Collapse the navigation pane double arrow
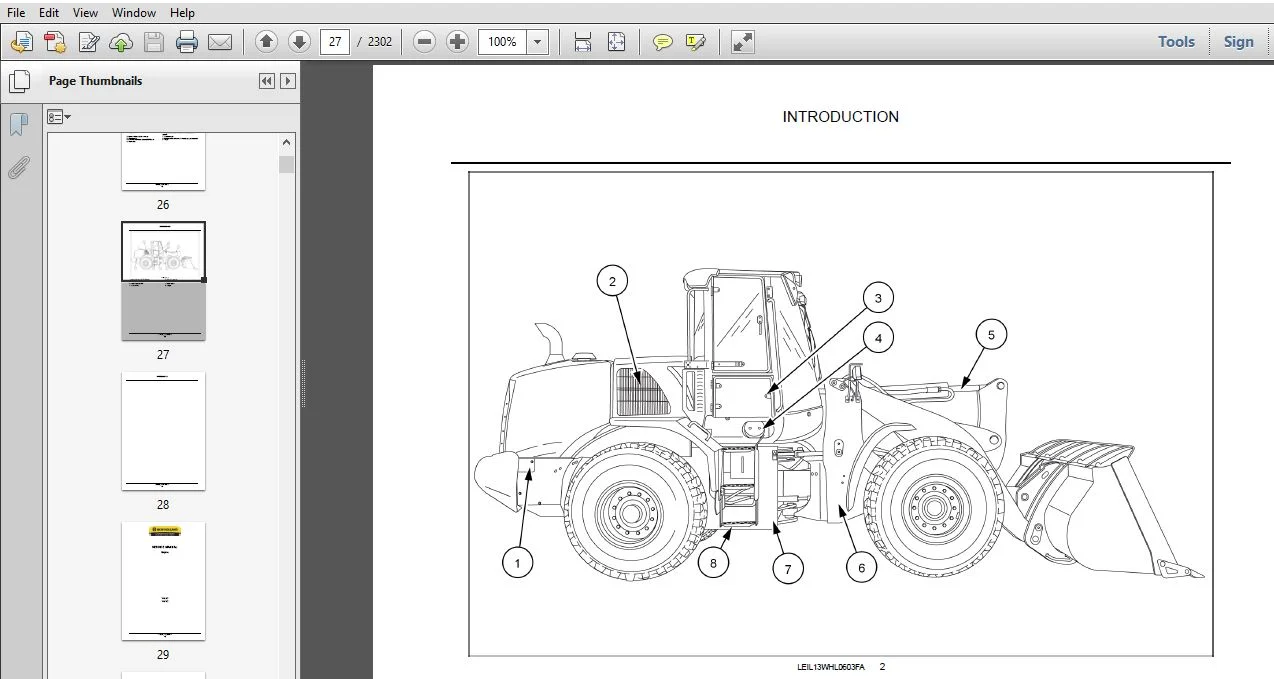Viewport: 1274px width, 679px height. 267,82
